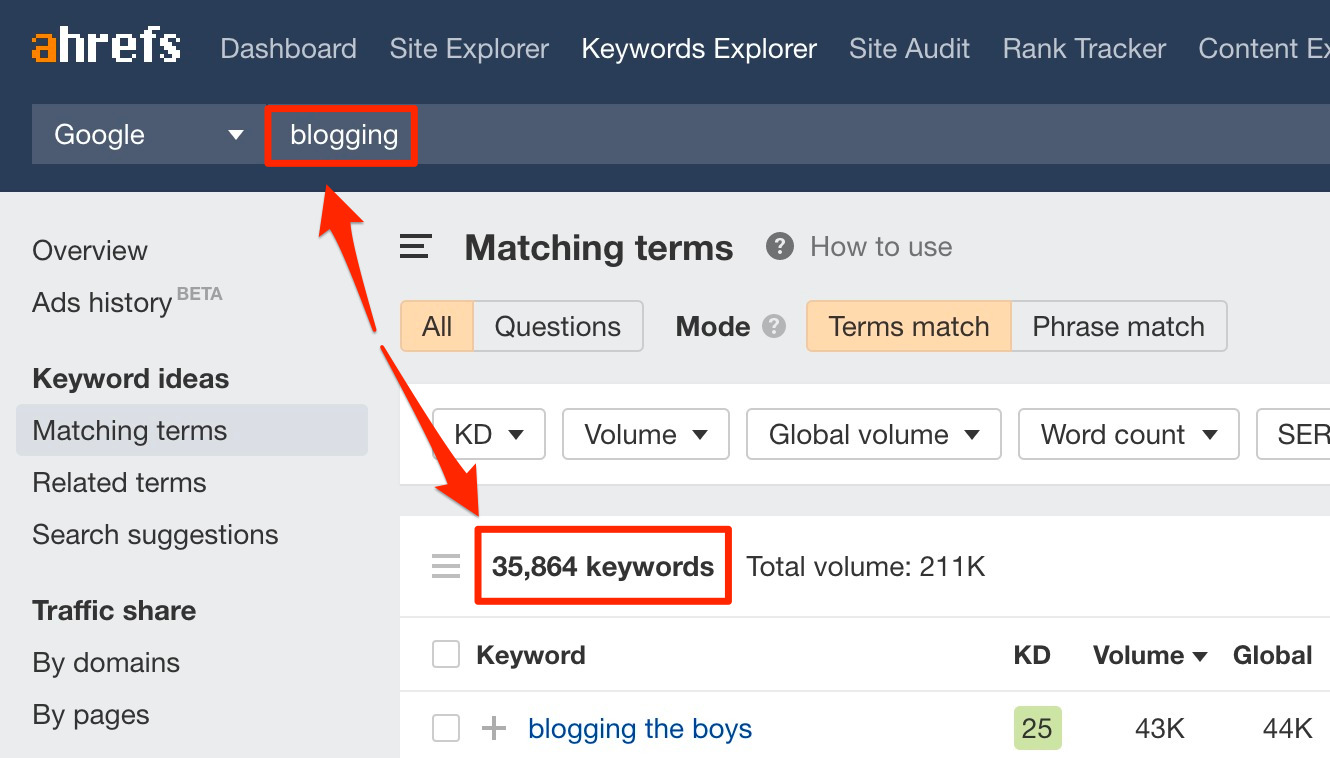This screenshot has height=758, width=1330.
Task: Click the question mark icon before How to use
Action: (x=780, y=247)
